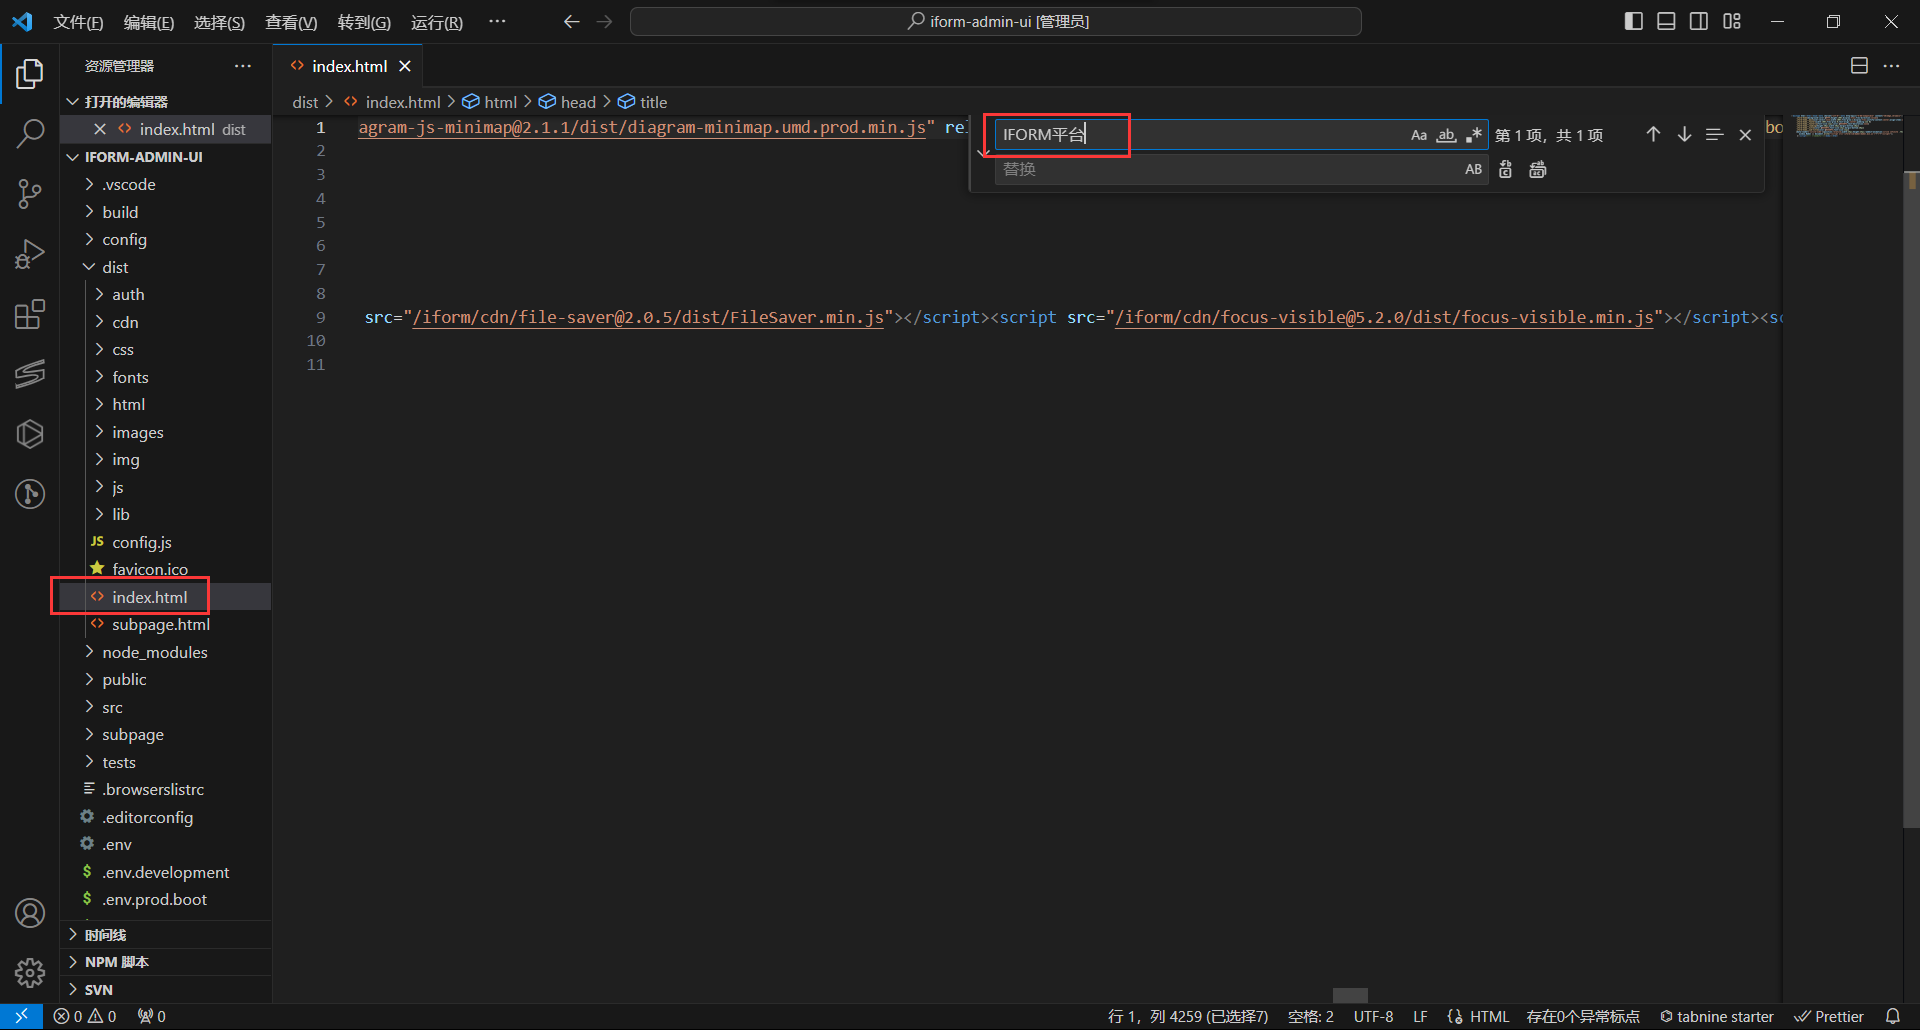Open the Accounts menu icon
Image resolution: width=1920 pixels, height=1030 pixels.
click(30, 913)
